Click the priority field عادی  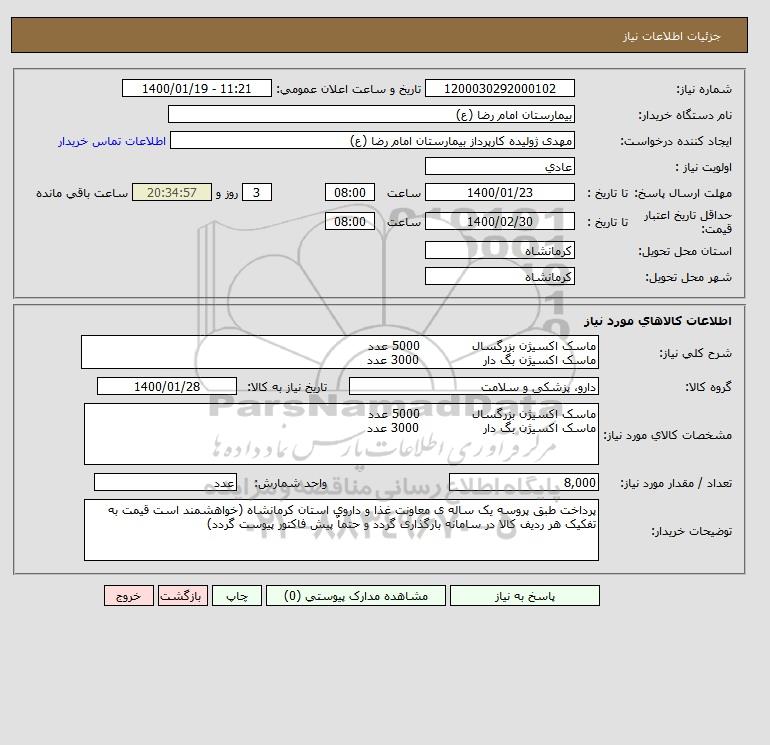tap(499, 166)
